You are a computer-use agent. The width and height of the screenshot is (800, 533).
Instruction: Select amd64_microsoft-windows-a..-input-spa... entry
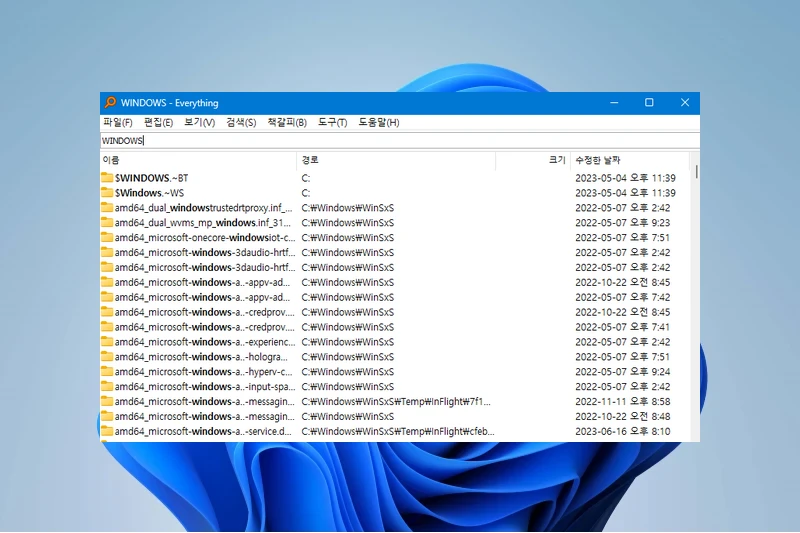click(x=205, y=387)
